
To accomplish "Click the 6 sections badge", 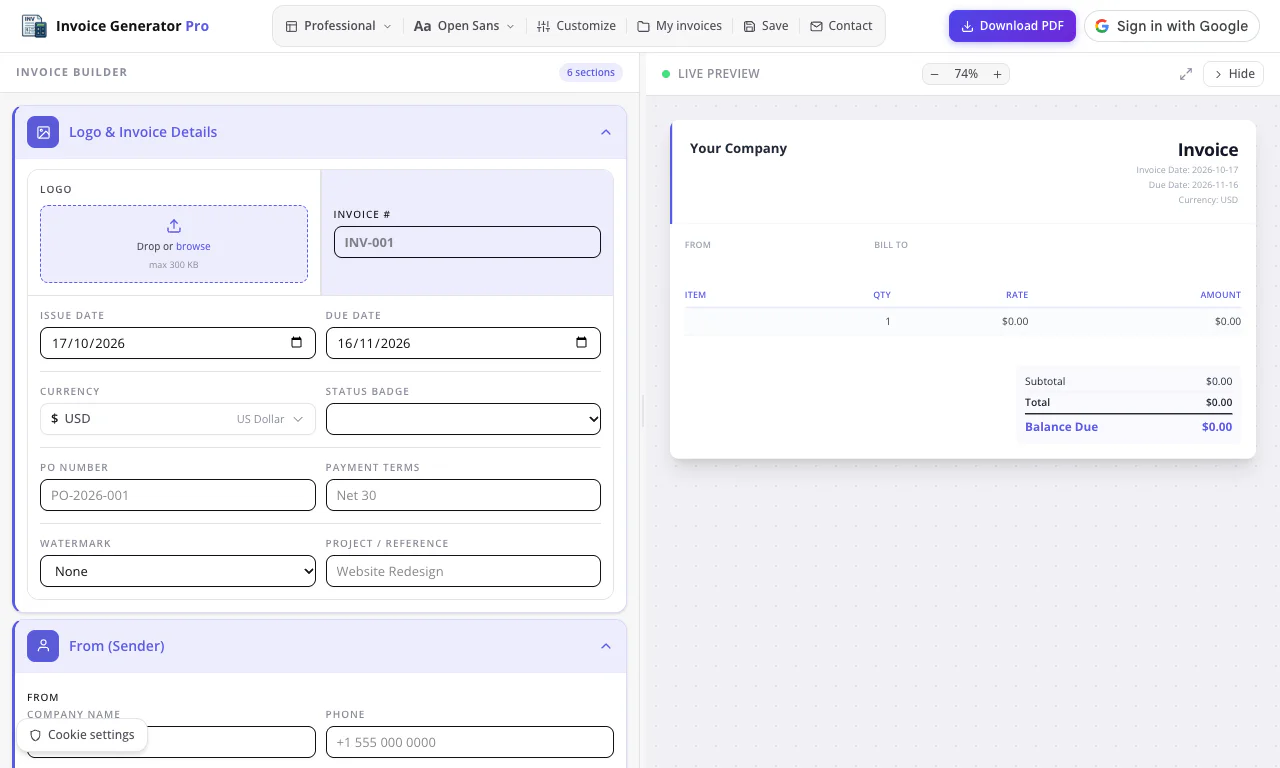I will (x=591, y=72).
